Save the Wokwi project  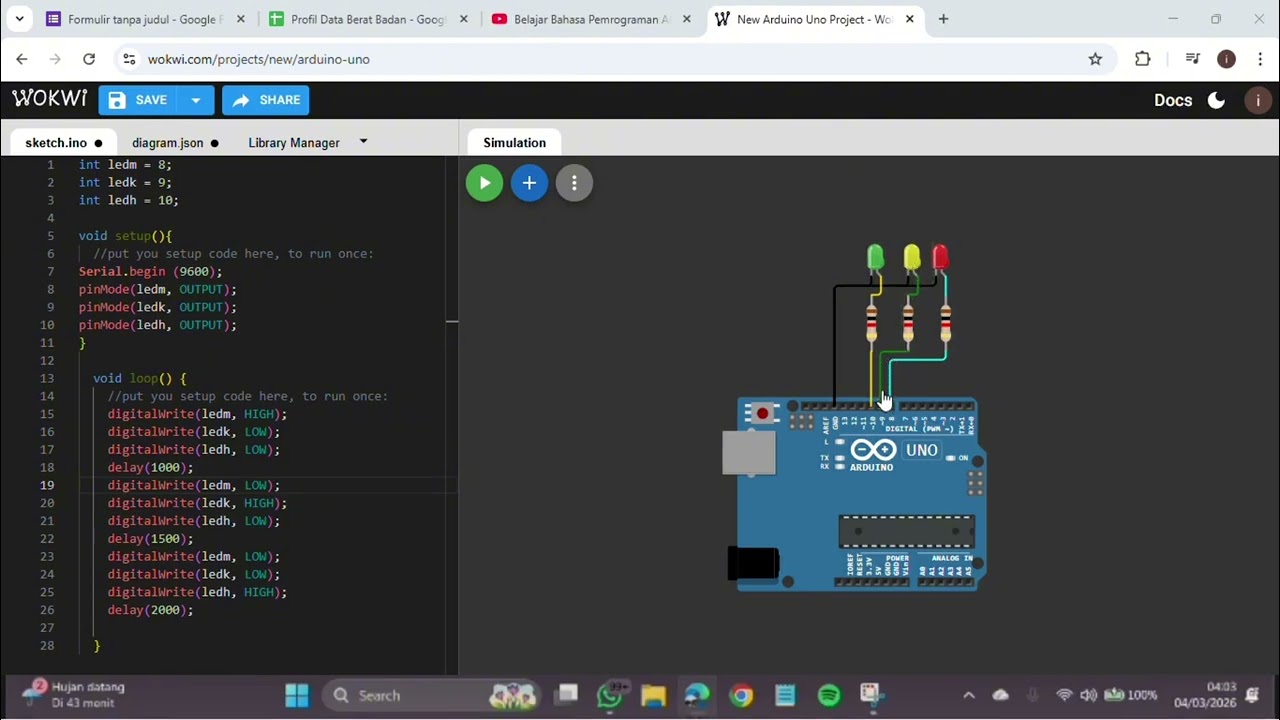click(139, 100)
